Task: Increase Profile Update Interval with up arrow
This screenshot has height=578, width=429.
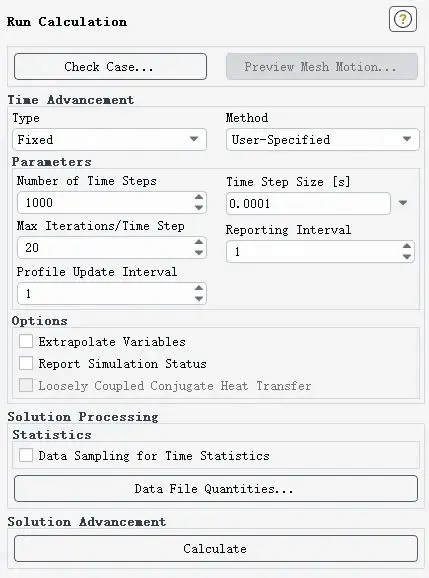Action: coord(199,288)
